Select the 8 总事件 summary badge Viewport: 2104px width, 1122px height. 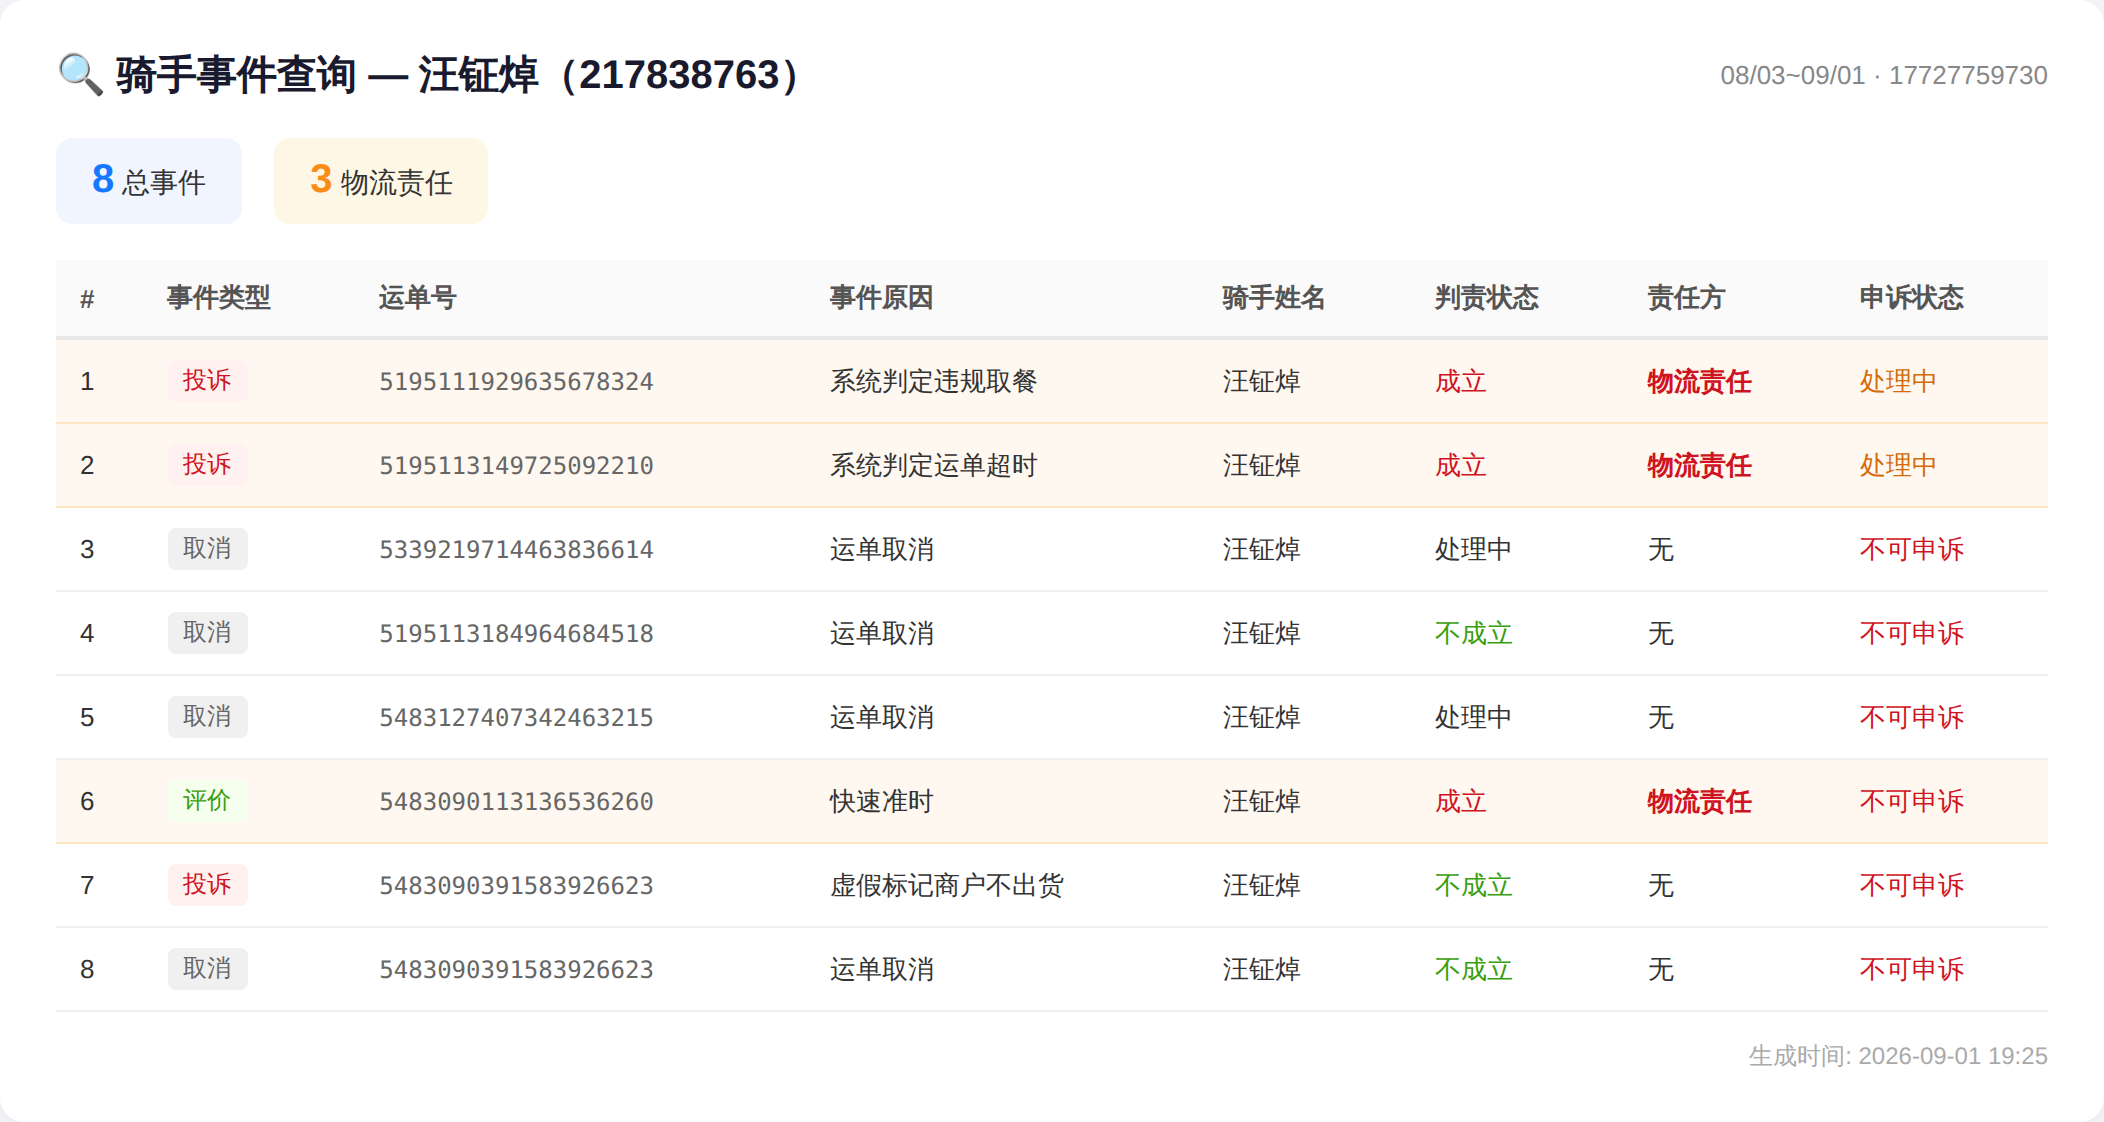pyautogui.click(x=149, y=181)
